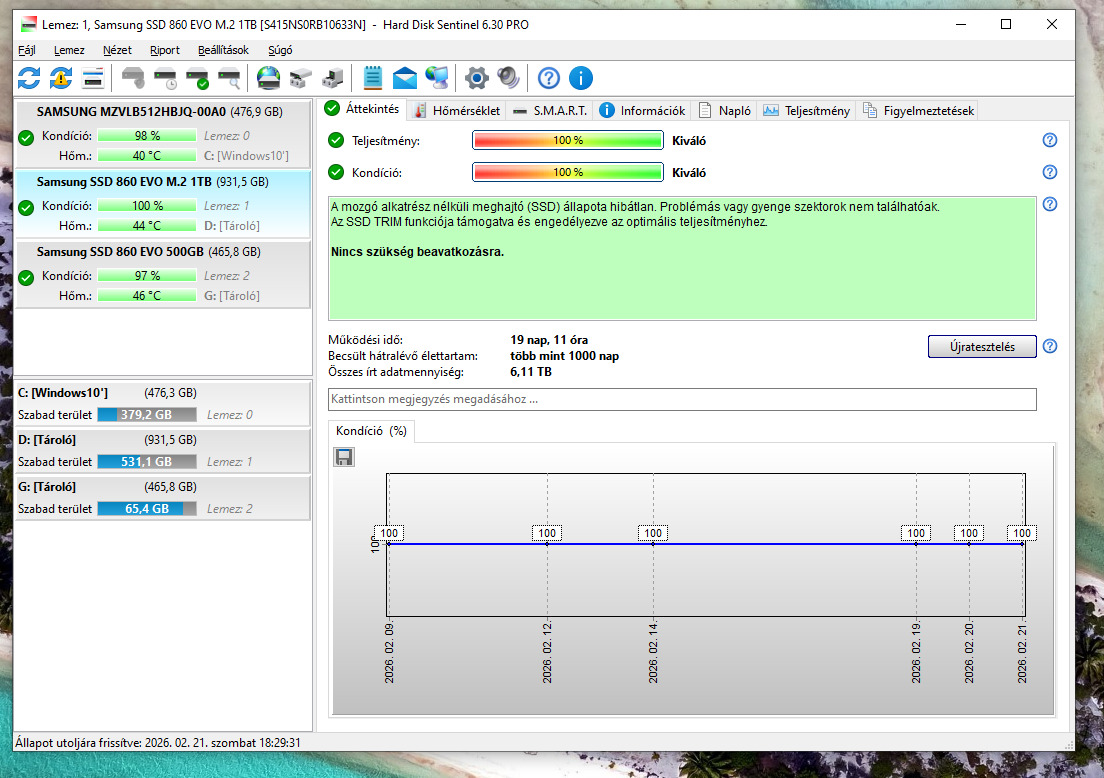1104x778 pixels.
Task: Click the help icon beside the green status text
Action: [1050, 204]
